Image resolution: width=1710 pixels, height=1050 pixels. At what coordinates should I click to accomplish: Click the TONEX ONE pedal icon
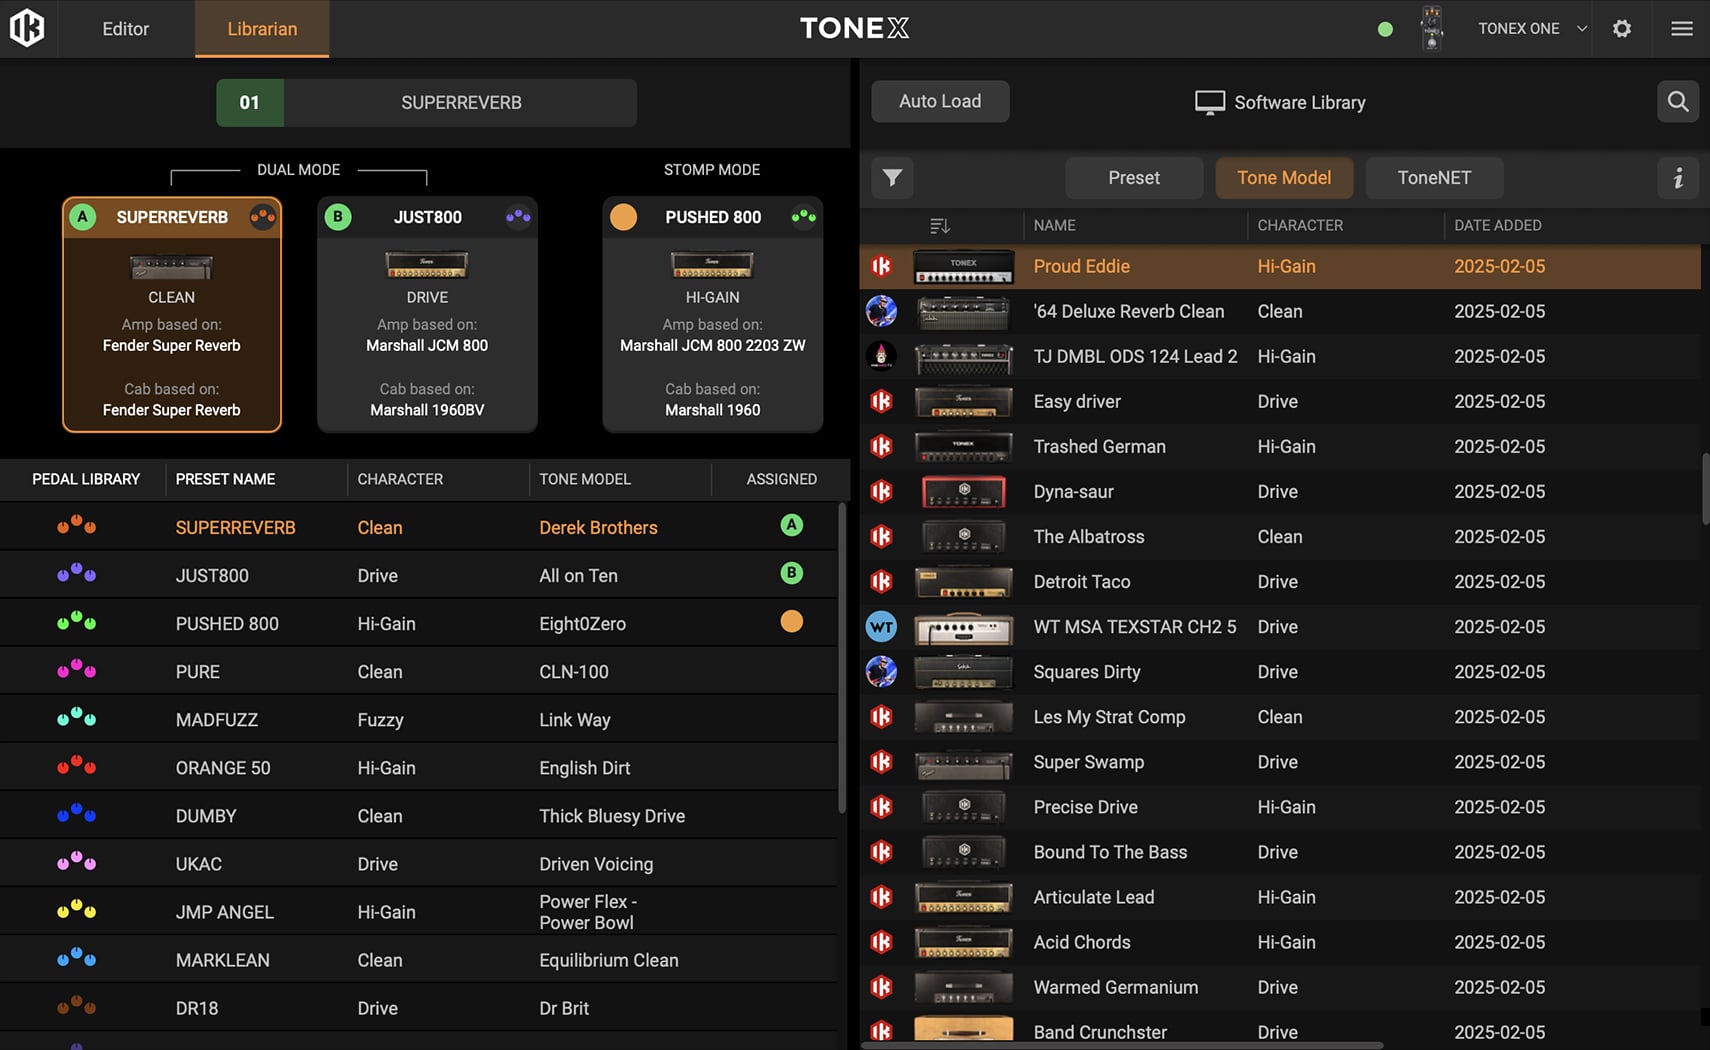[x=1431, y=28]
